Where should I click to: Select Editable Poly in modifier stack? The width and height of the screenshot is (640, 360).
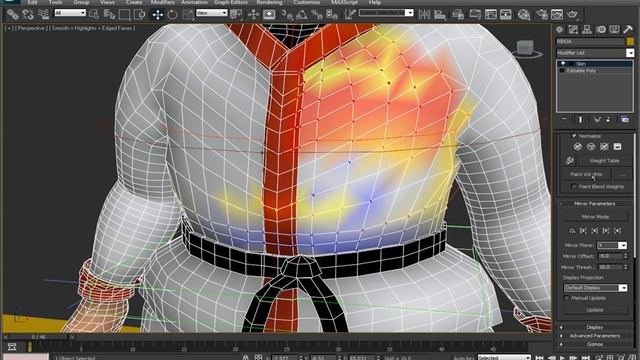[x=581, y=71]
